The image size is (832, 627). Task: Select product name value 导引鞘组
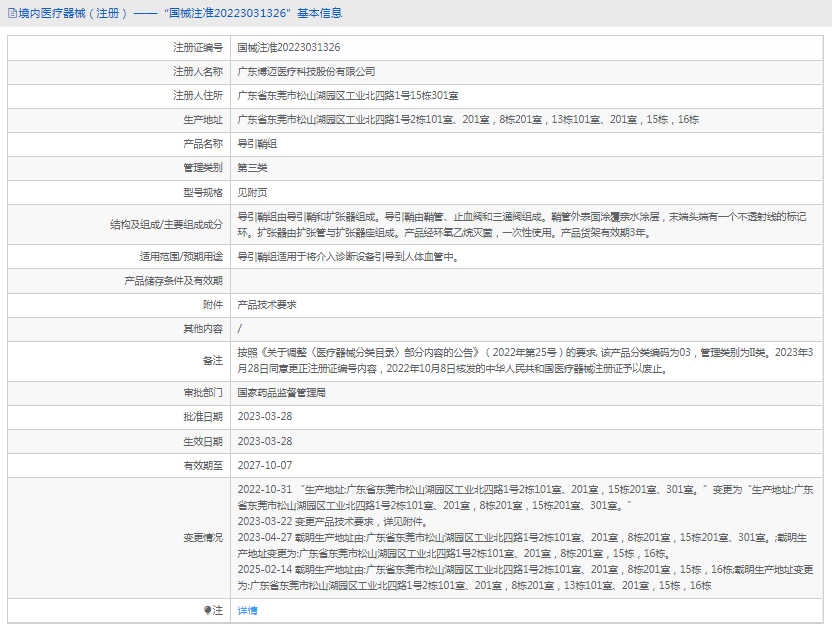pyautogui.click(x=257, y=144)
